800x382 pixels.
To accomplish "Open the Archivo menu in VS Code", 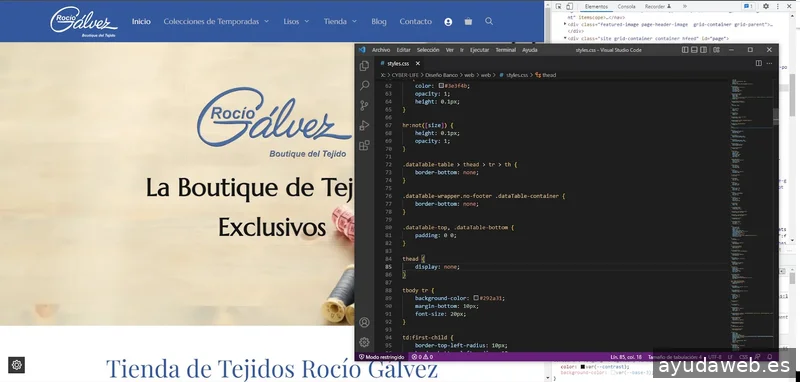I will (381, 50).
